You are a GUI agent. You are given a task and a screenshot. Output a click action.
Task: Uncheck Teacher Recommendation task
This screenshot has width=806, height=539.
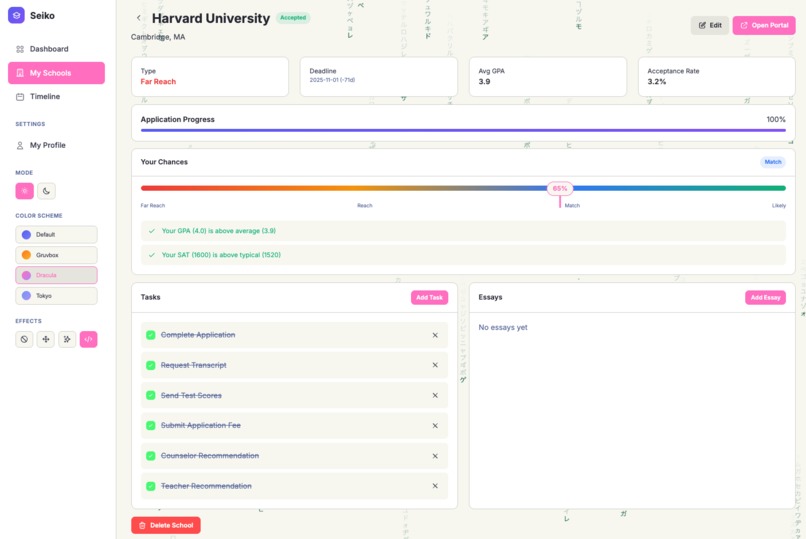click(151, 486)
